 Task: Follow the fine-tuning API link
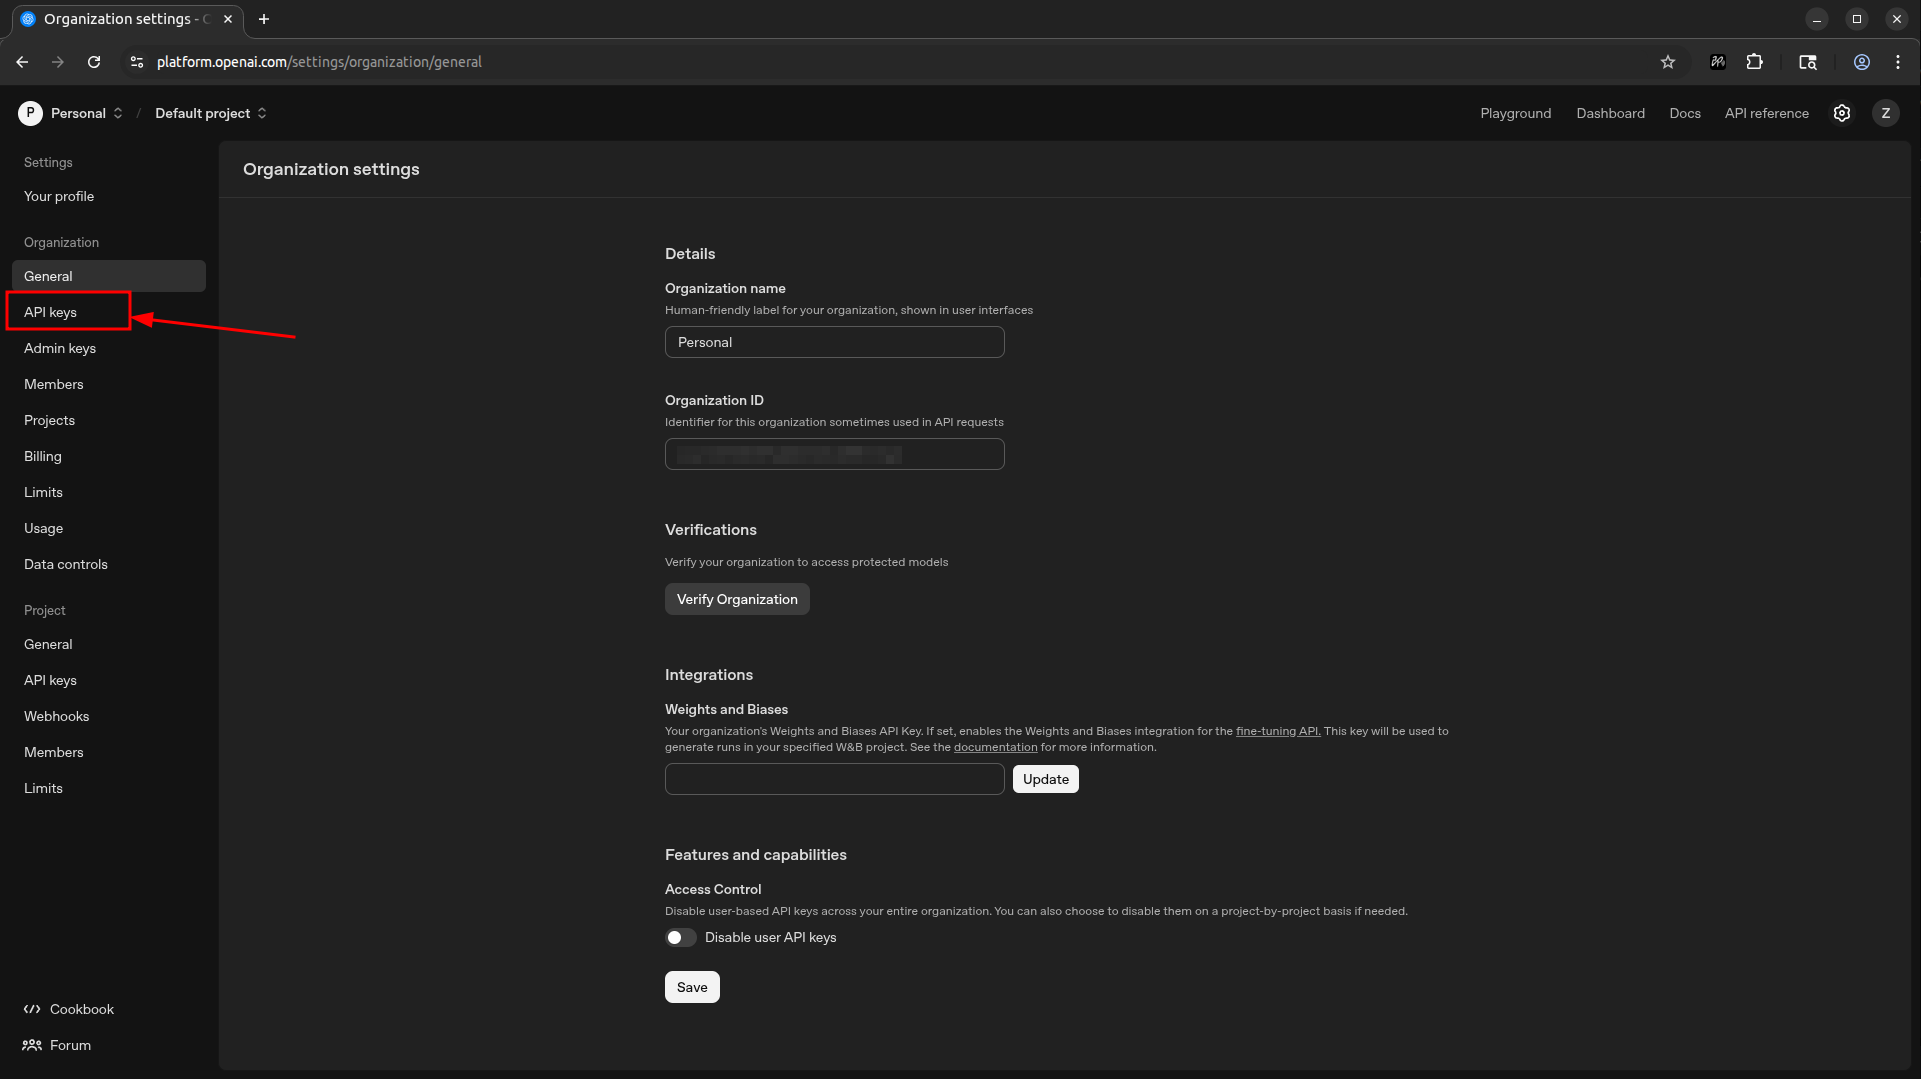(1278, 731)
